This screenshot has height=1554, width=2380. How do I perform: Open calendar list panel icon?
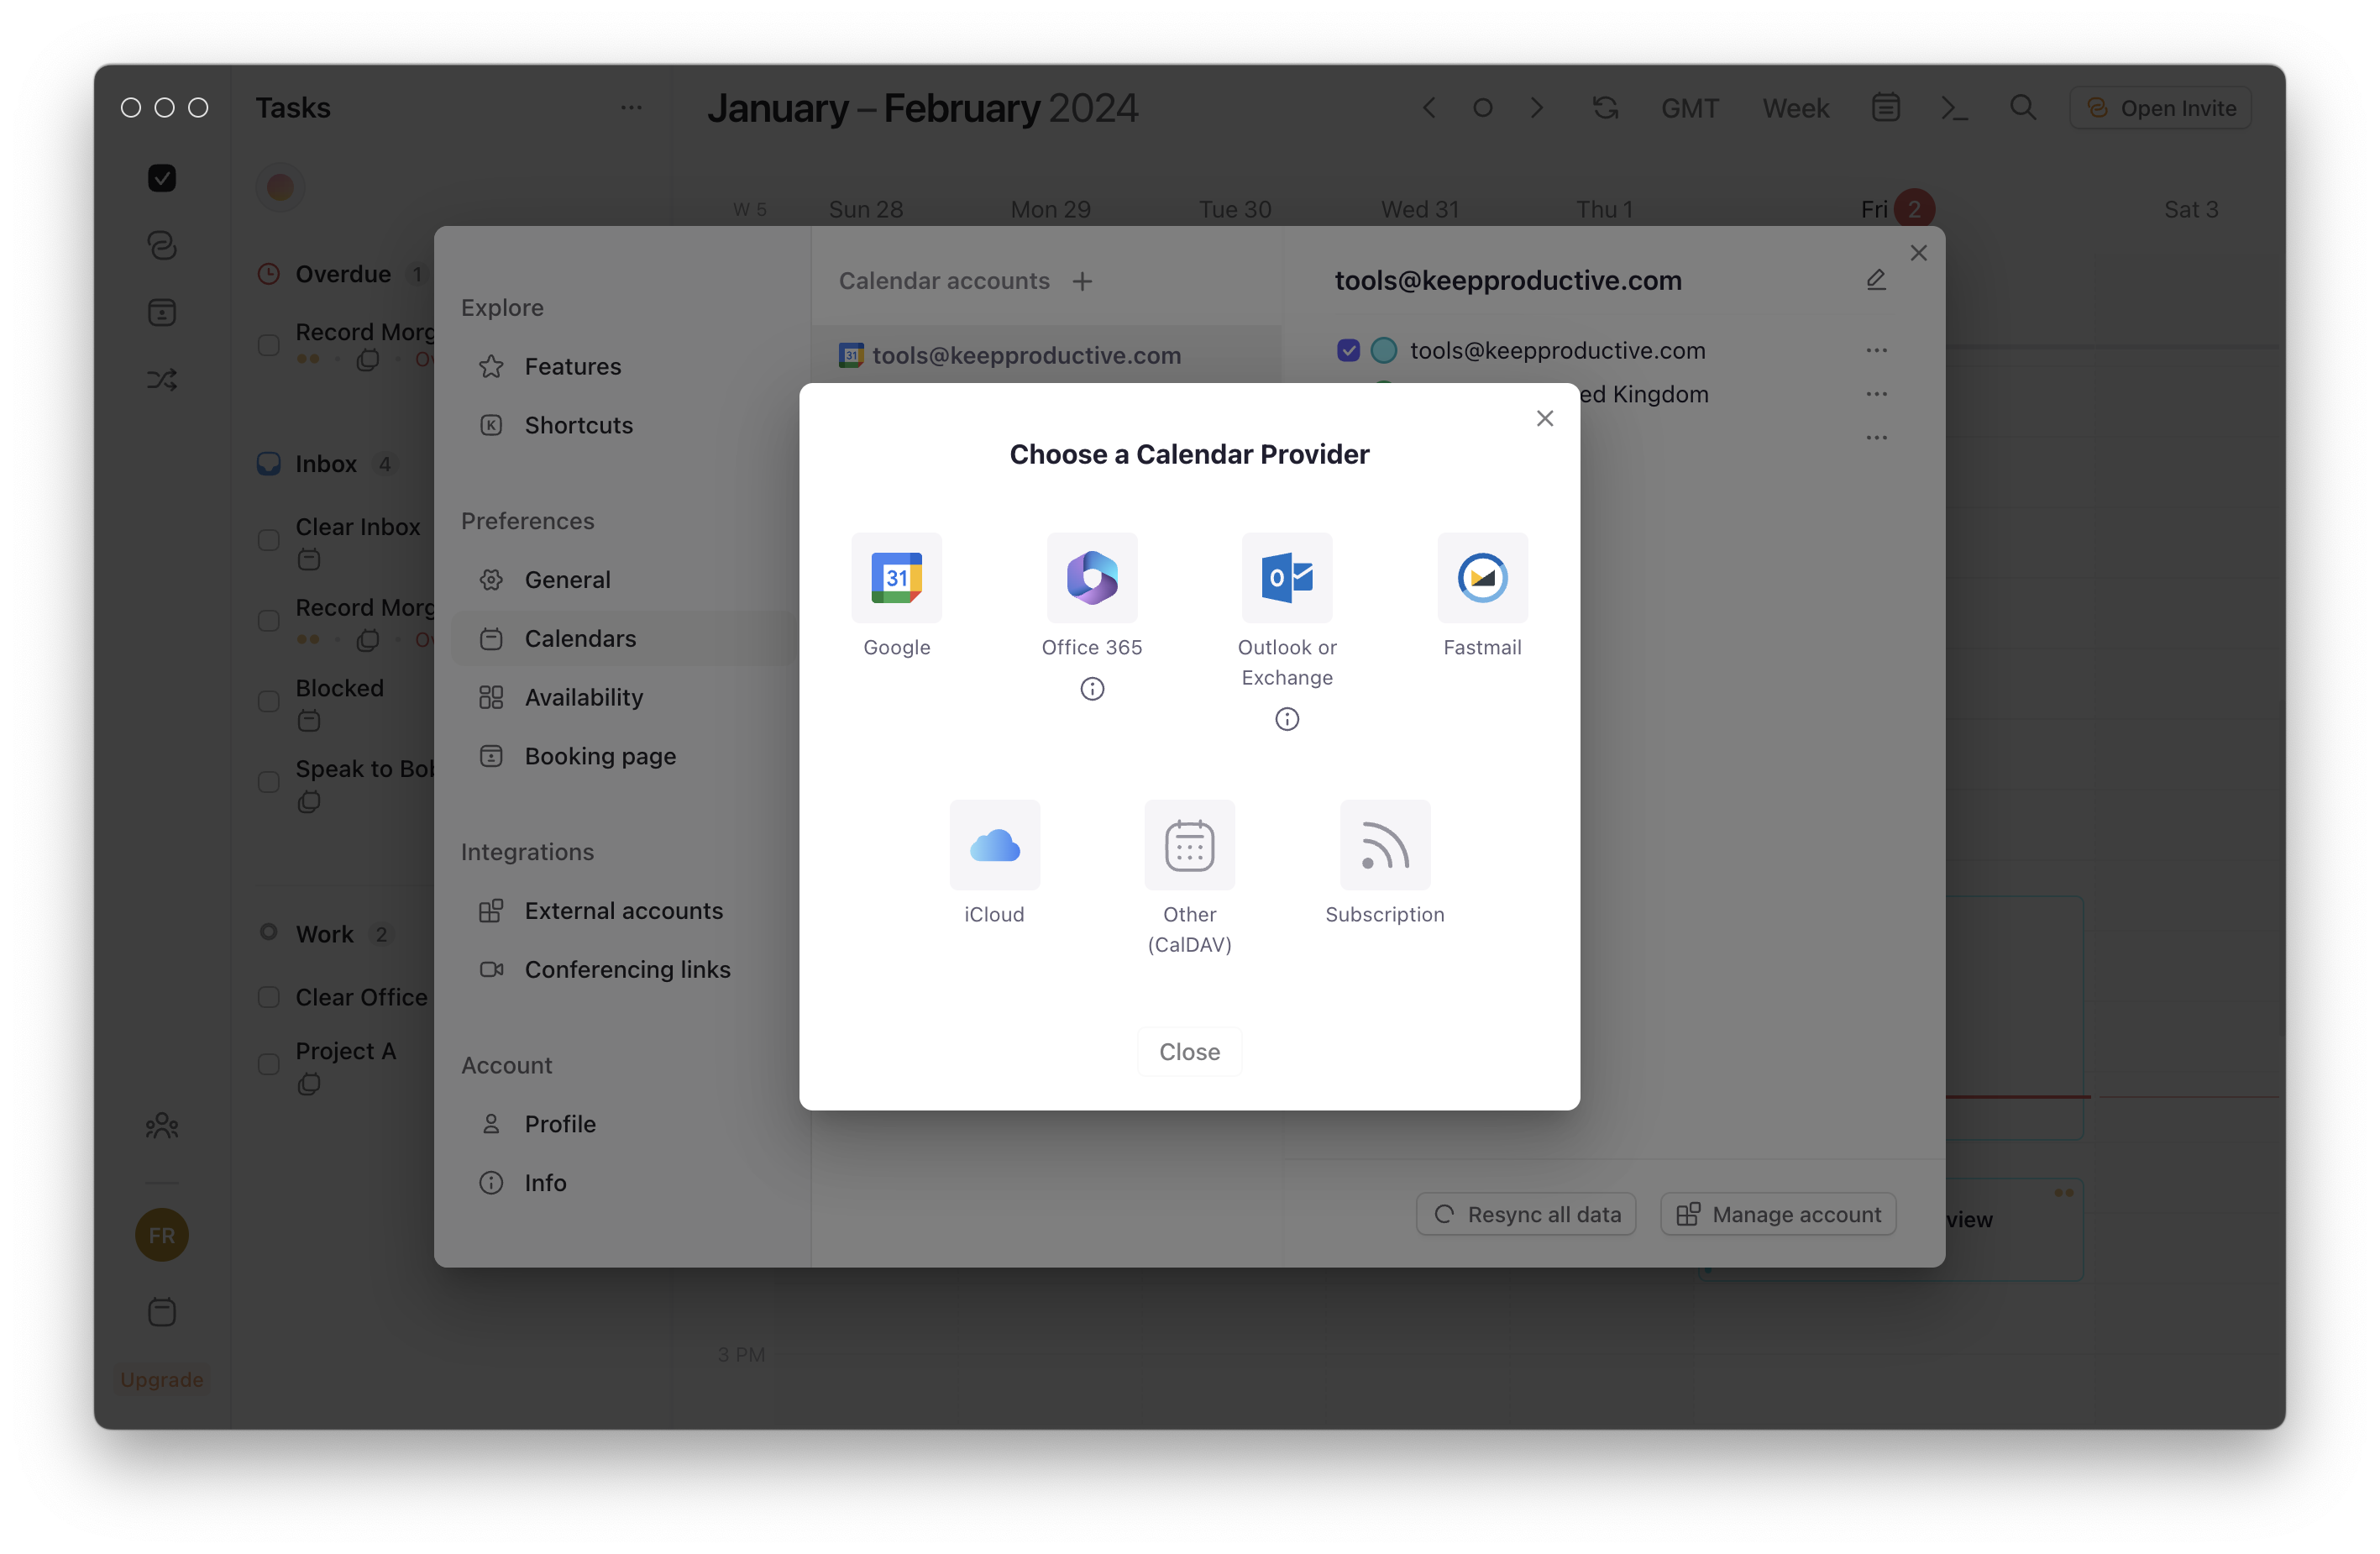click(1885, 108)
